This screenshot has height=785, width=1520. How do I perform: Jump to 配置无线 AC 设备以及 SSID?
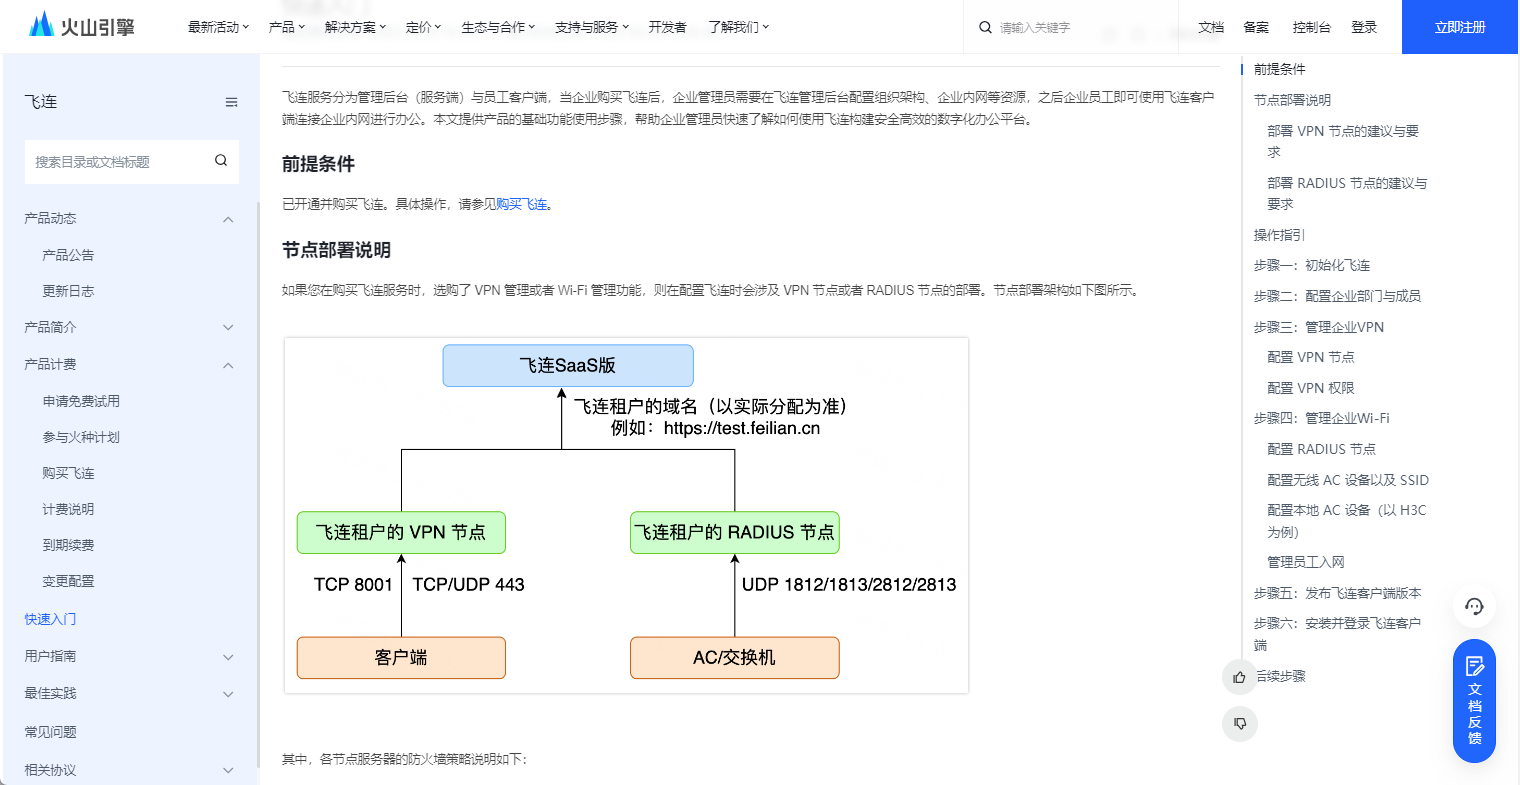tap(1348, 480)
